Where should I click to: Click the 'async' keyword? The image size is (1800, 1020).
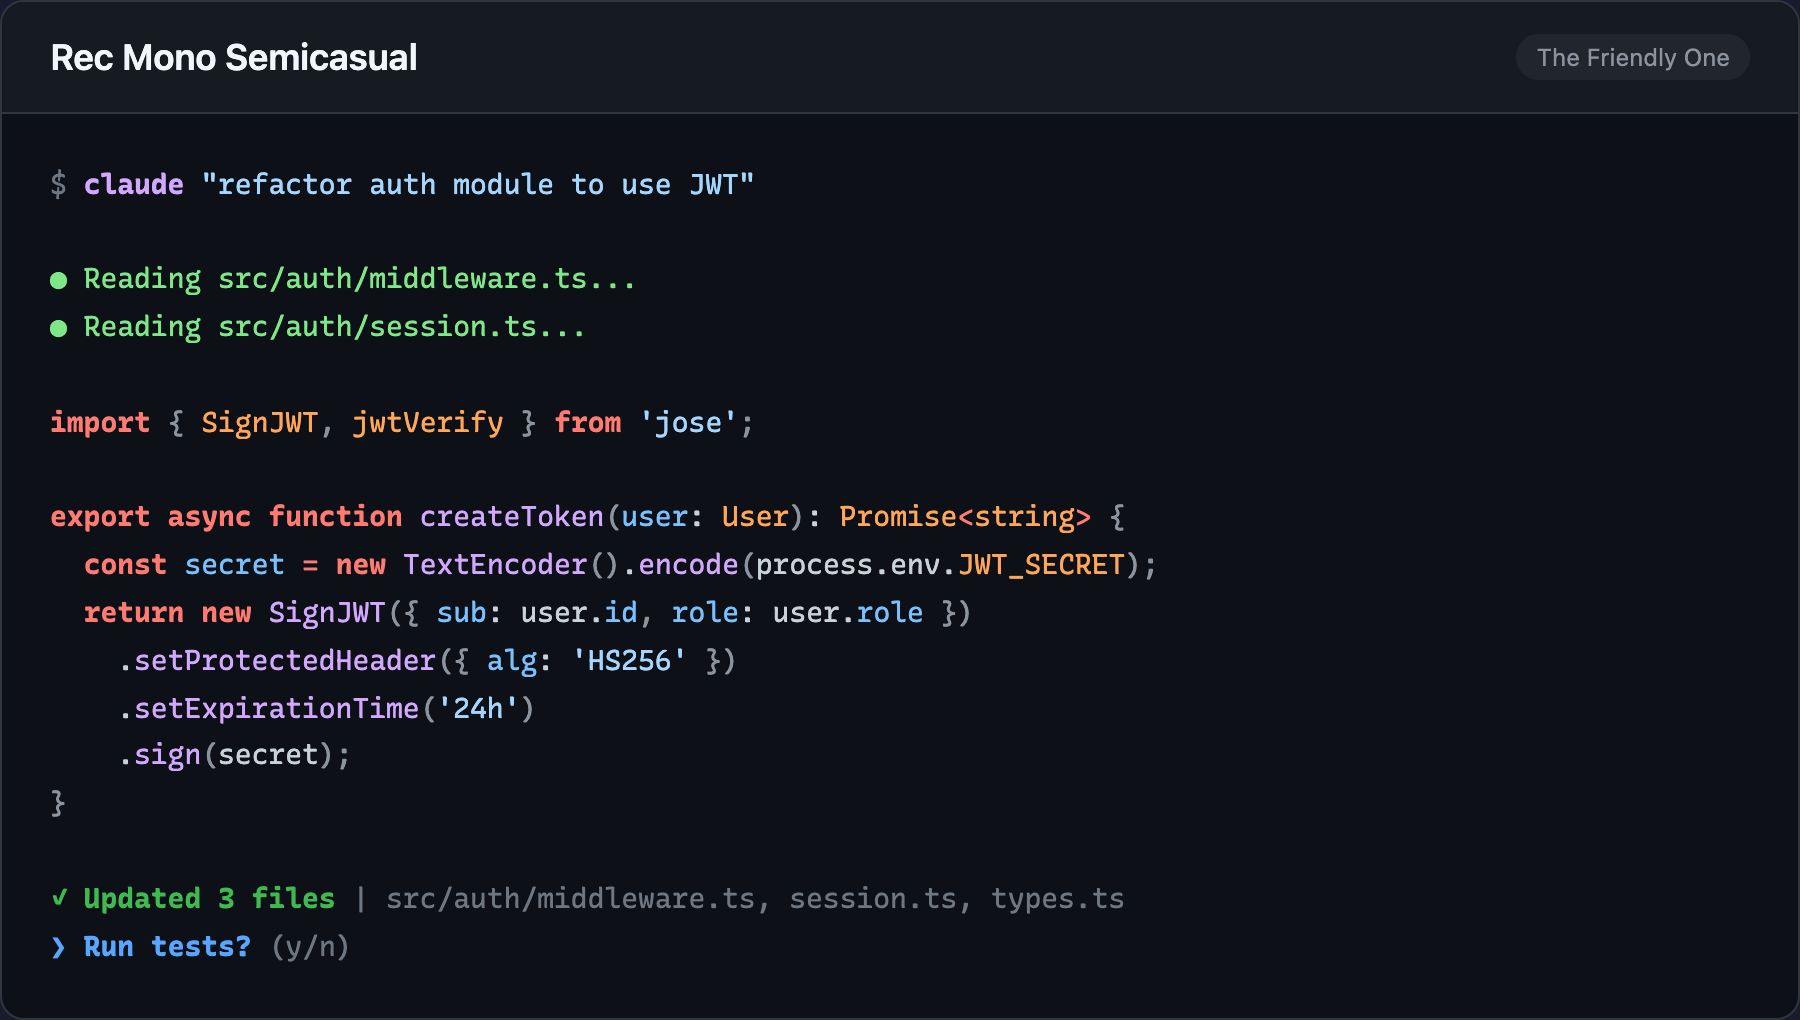(x=209, y=517)
